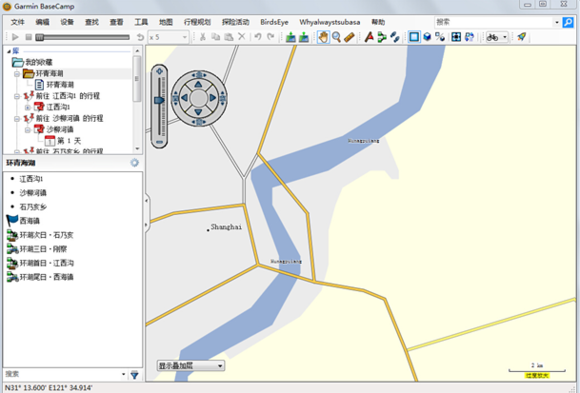Toggle 2D map view button
The height and width of the screenshot is (393, 580).
(x=414, y=37)
